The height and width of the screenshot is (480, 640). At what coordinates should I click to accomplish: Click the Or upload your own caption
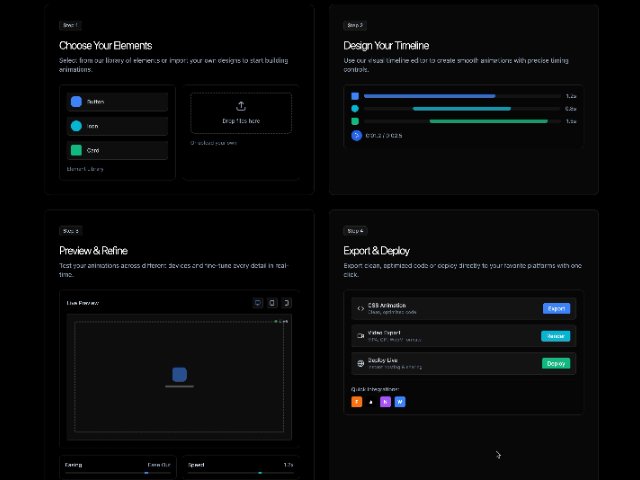point(213,143)
